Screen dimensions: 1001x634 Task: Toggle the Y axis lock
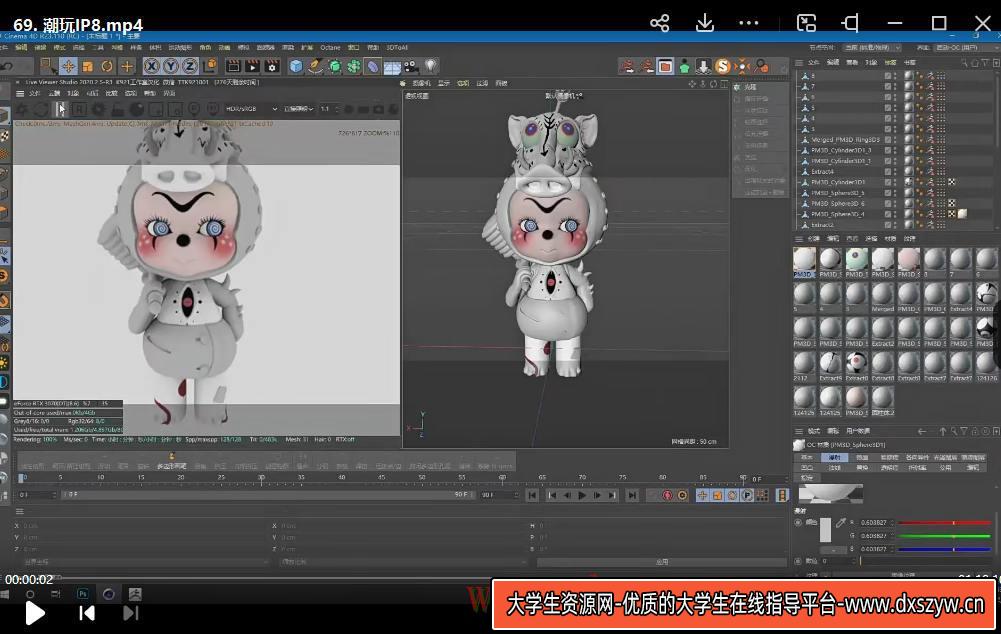tap(170, 66)
